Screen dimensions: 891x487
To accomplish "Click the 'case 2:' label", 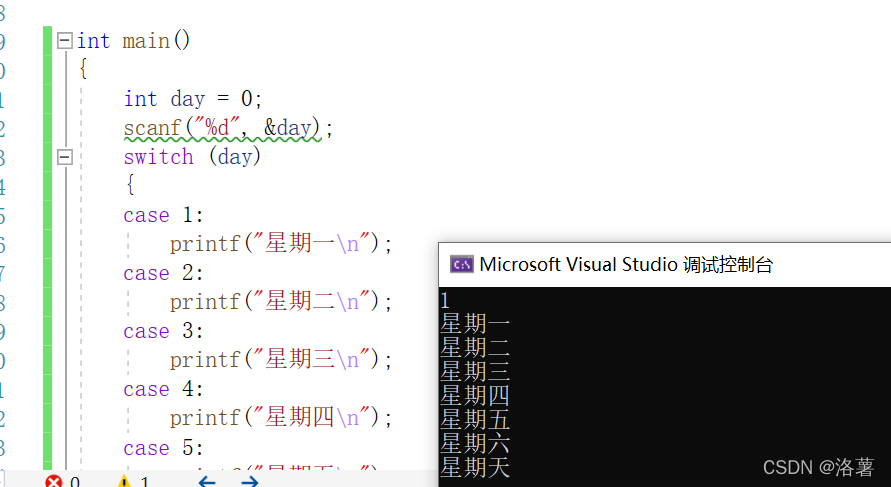I will tap(163, 273).
